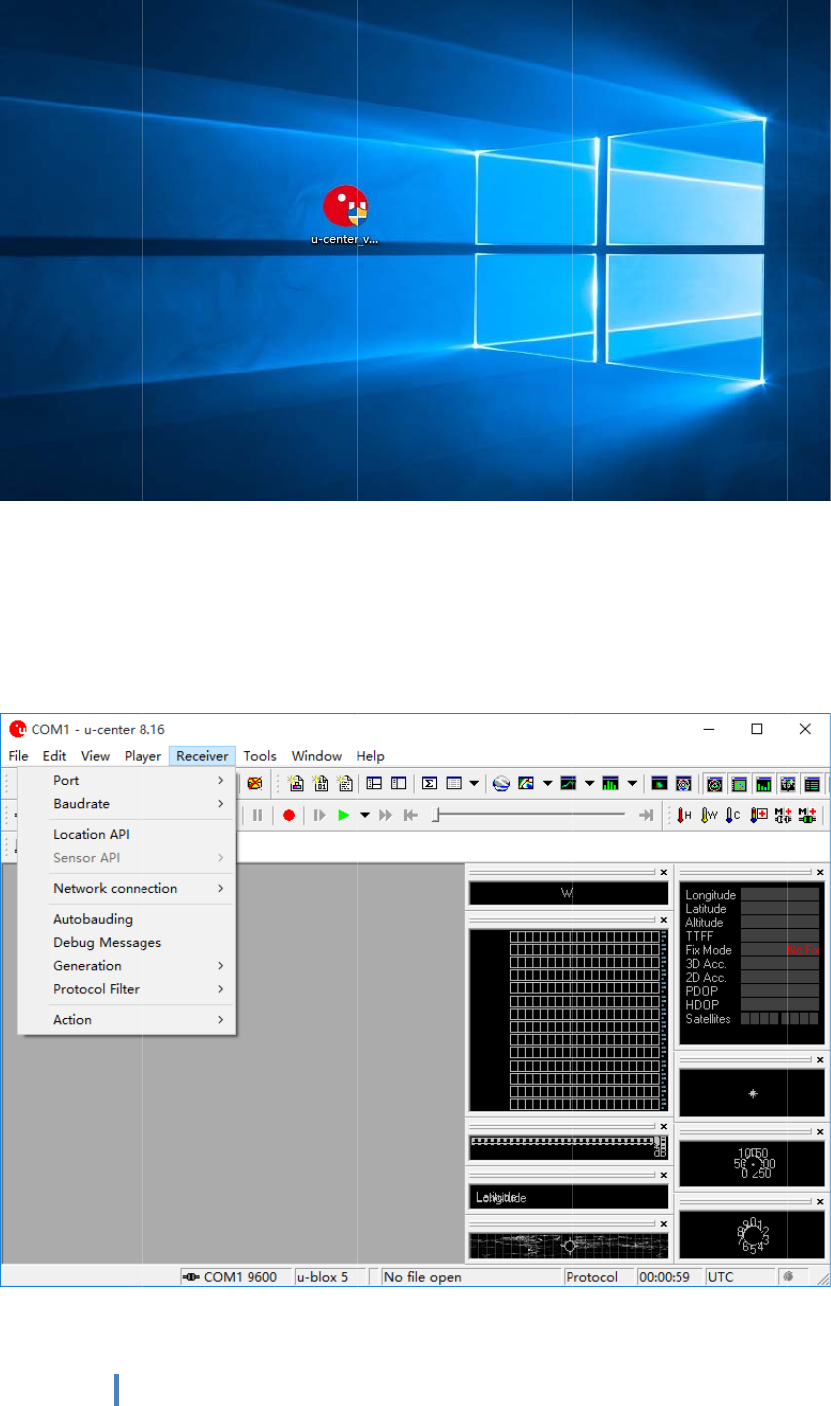Screen dimensions: 831x1406
Task: Click Protocol field in status bar
Action: click(x=598, y=1277)
